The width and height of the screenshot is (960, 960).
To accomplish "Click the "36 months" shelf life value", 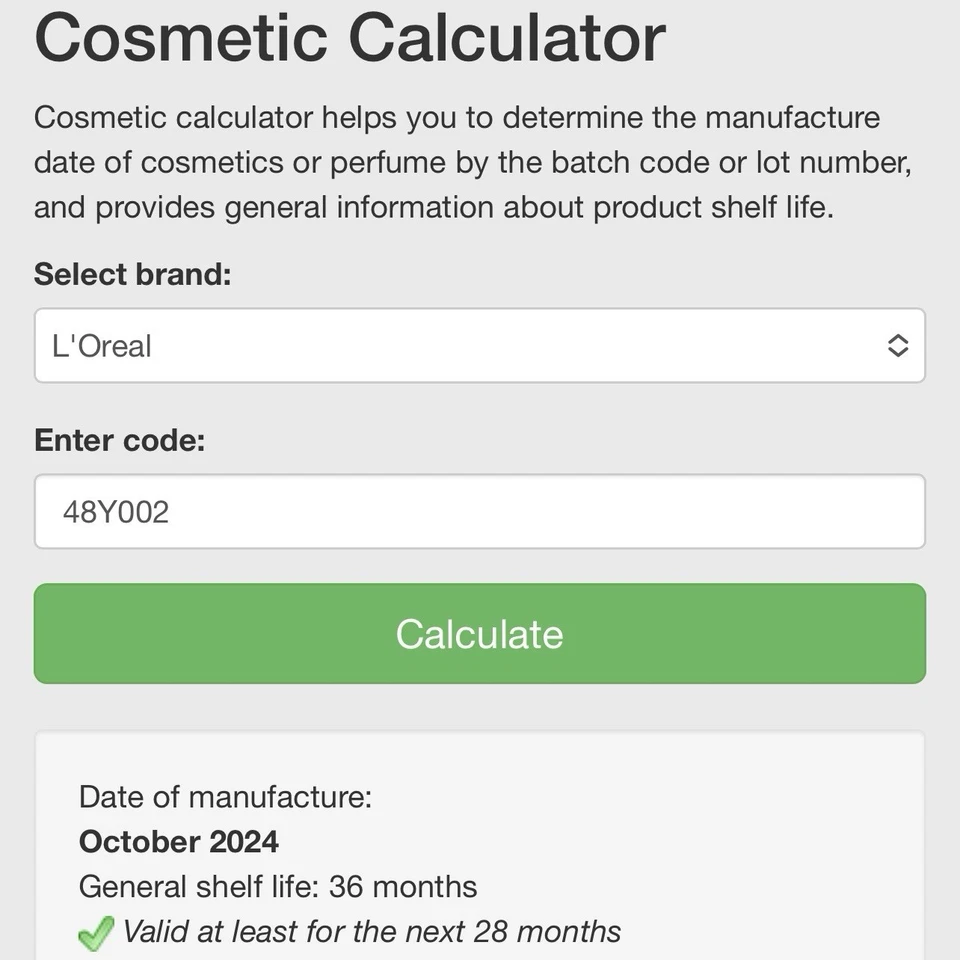I will point(403,887).
